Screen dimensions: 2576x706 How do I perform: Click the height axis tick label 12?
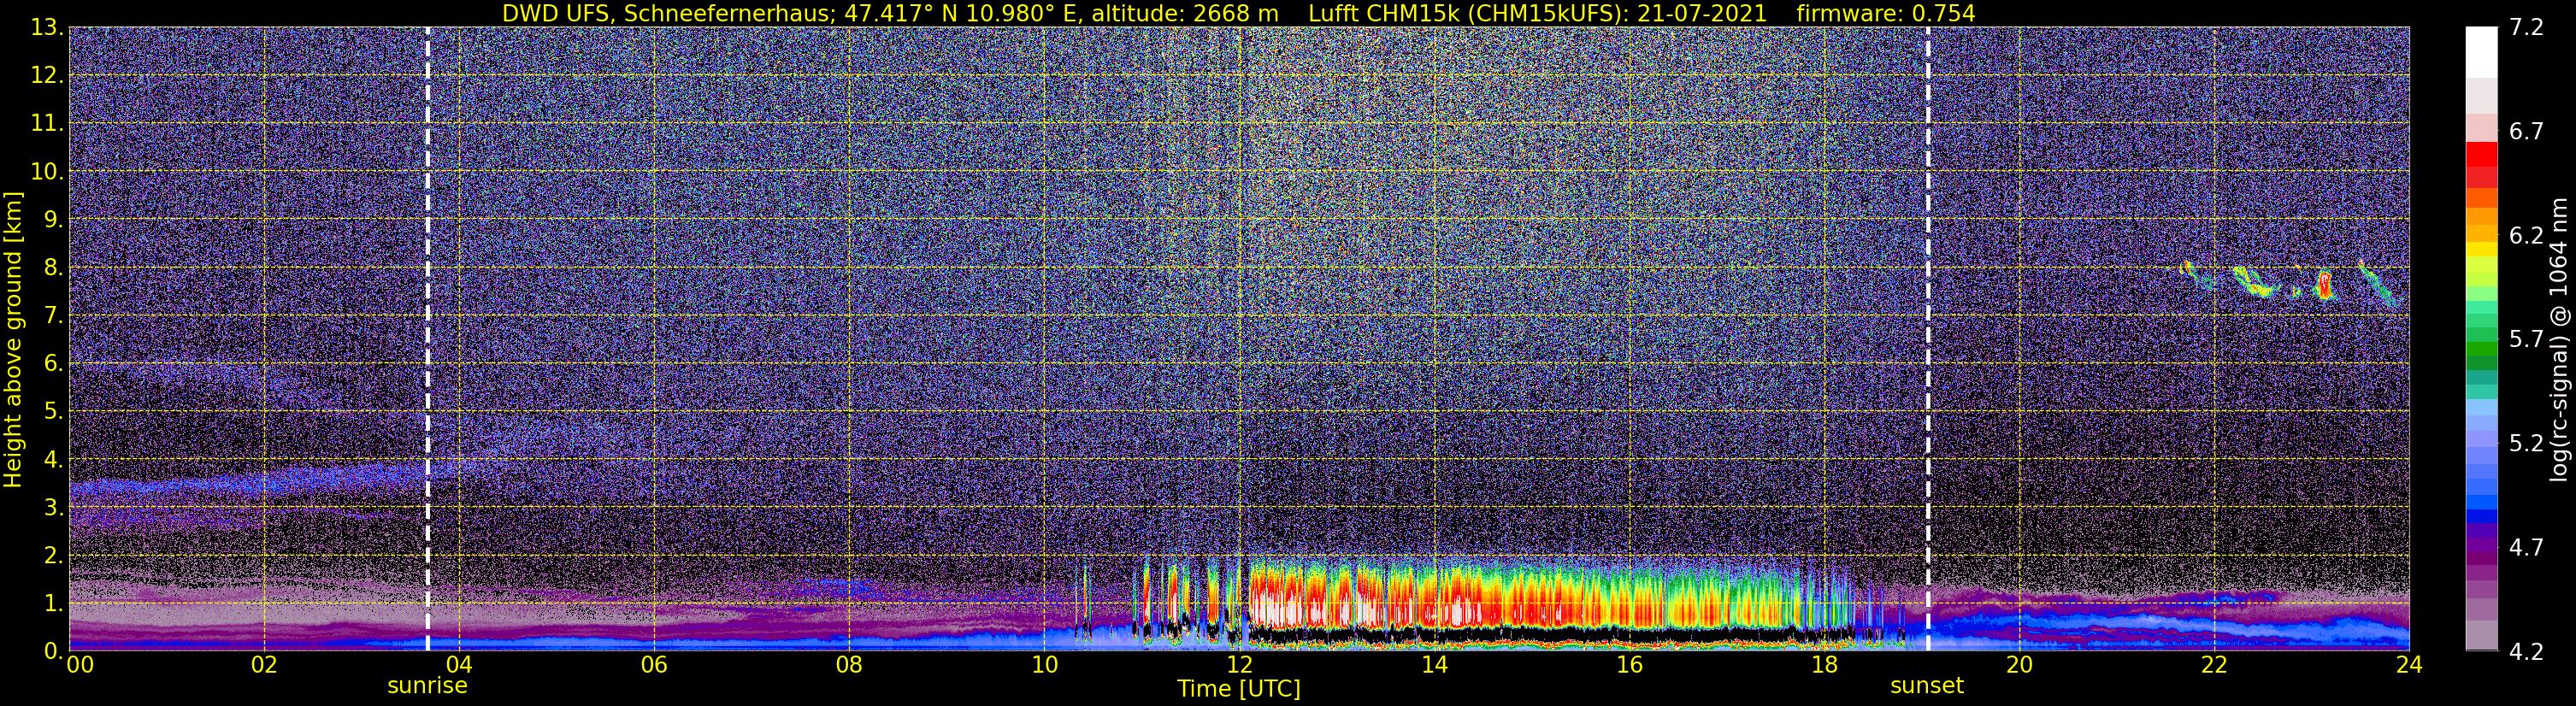click(47, 76)
